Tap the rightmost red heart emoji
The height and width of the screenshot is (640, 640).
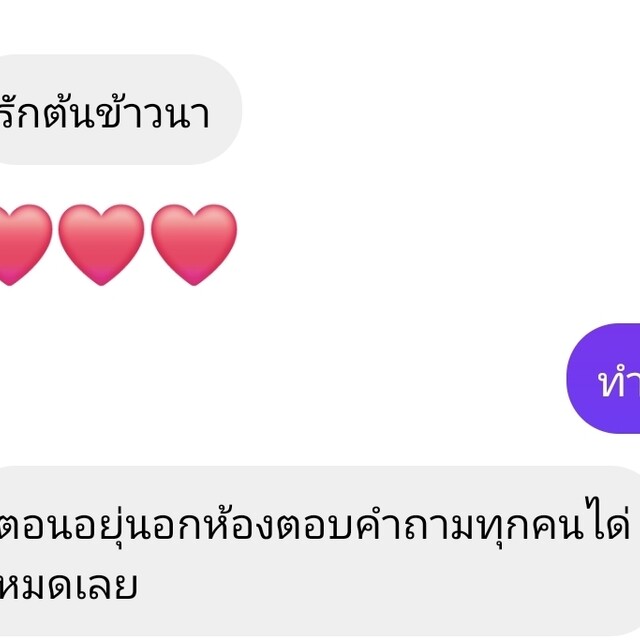[x=194, y=245]
